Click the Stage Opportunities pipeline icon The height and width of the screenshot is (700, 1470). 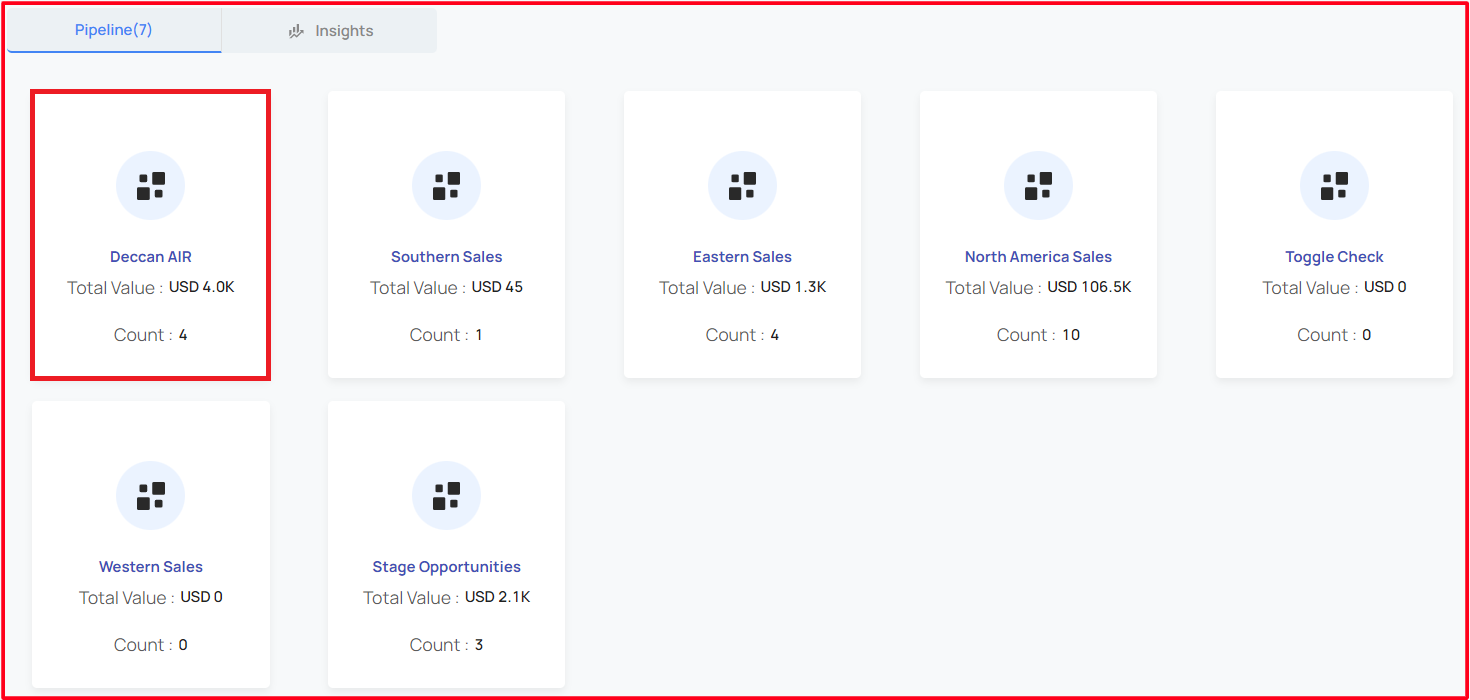tap(447, 496)
